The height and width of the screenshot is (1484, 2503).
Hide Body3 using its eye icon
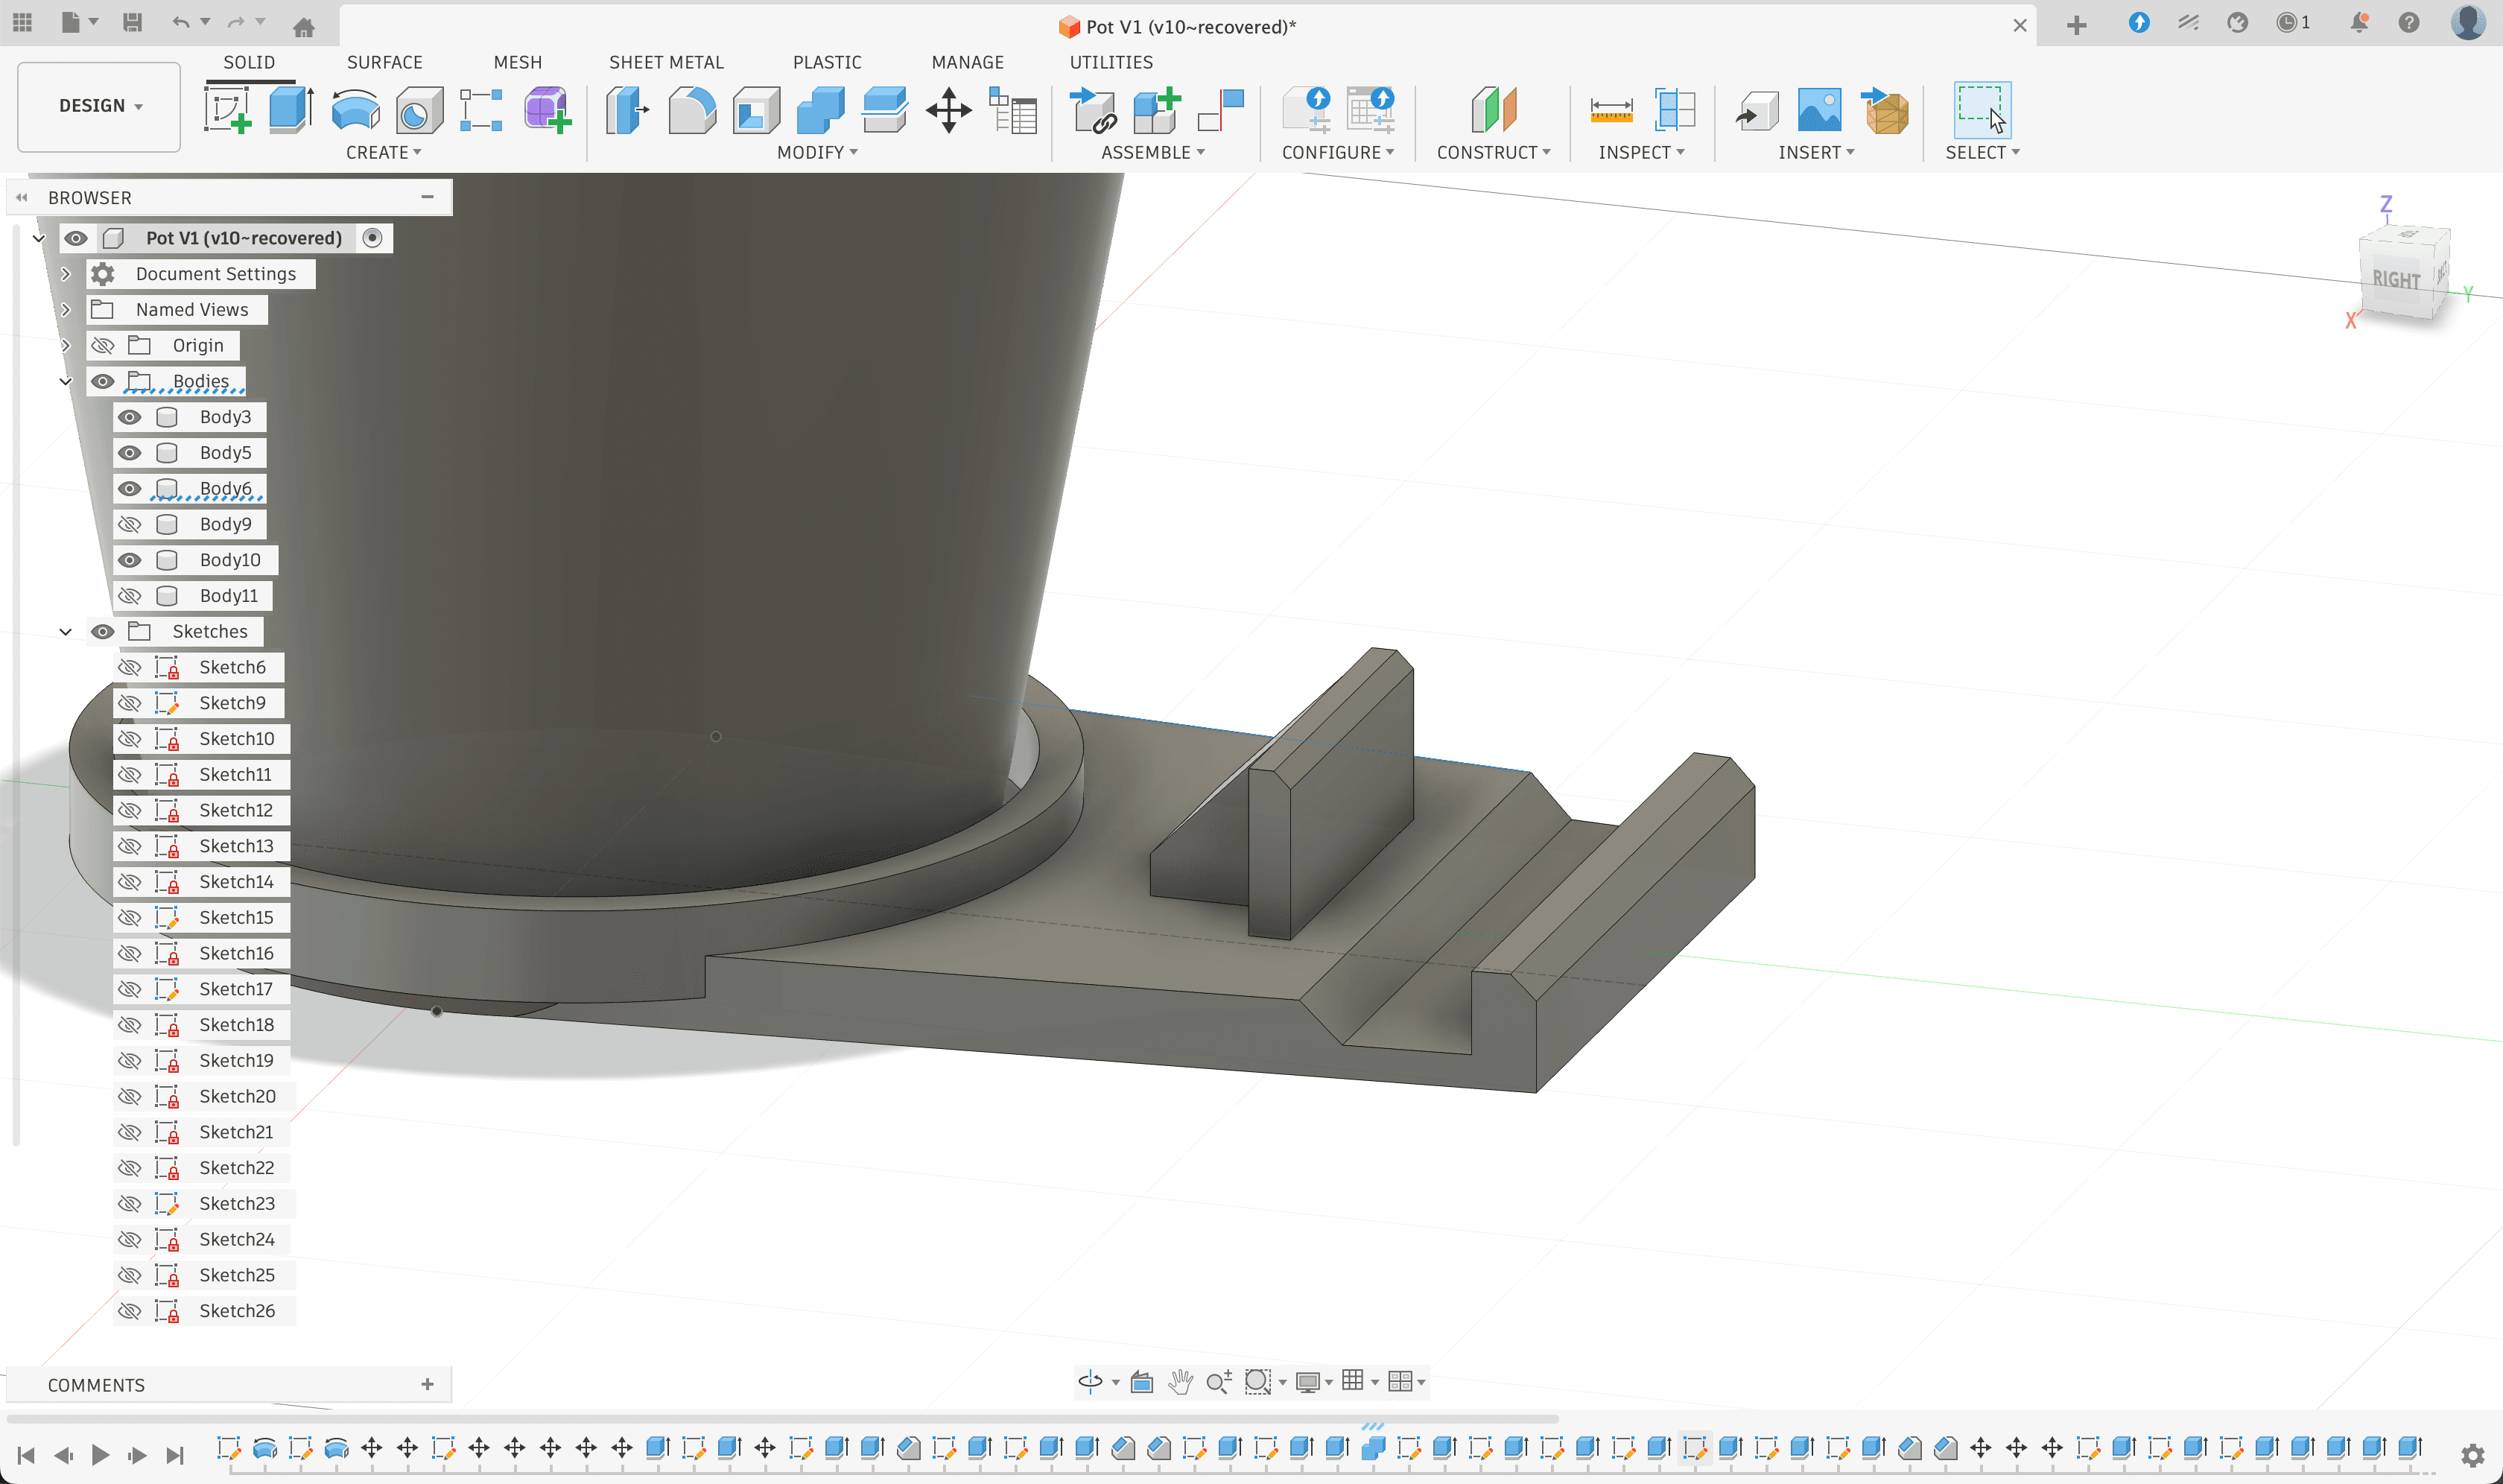point(129,417)
